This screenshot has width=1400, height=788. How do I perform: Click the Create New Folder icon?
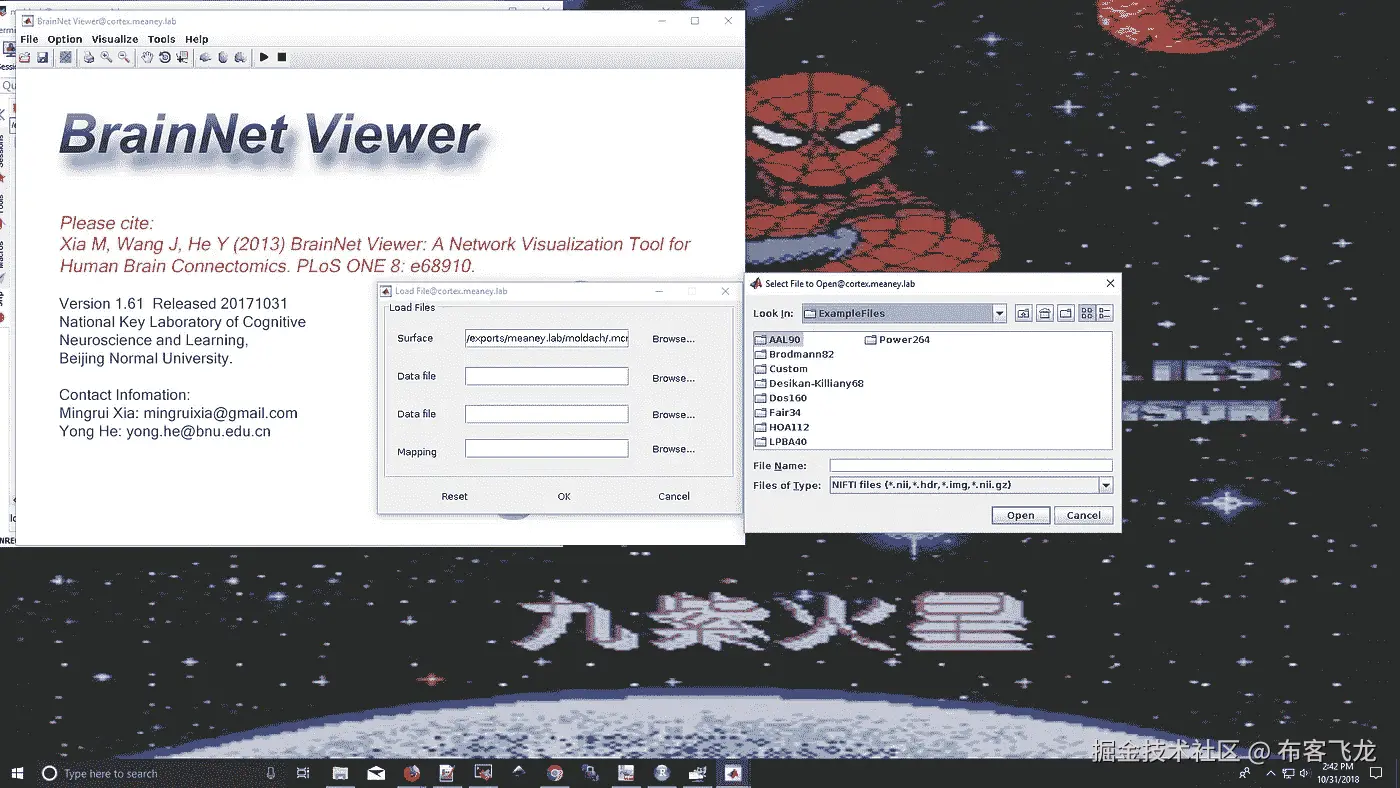[x=1065, y=313]
